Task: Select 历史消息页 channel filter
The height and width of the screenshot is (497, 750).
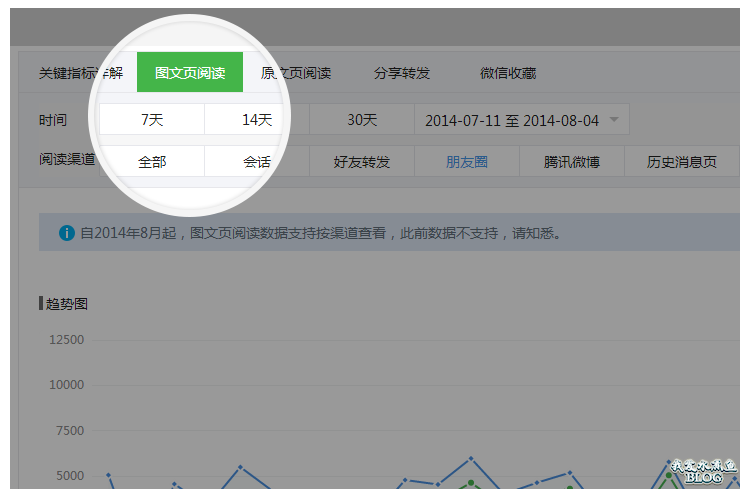Action: tap(681, 161)
